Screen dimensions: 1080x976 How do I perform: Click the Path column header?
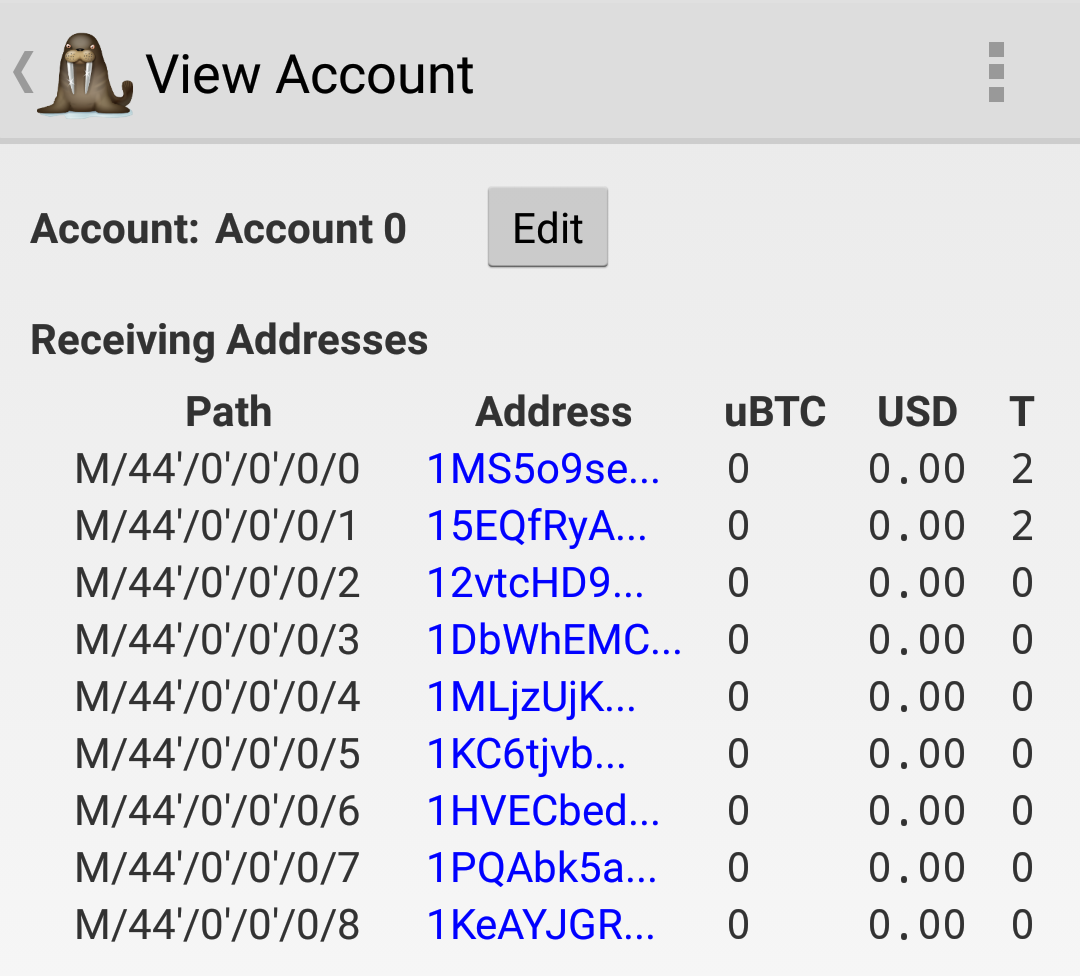[x=229, y=412]
